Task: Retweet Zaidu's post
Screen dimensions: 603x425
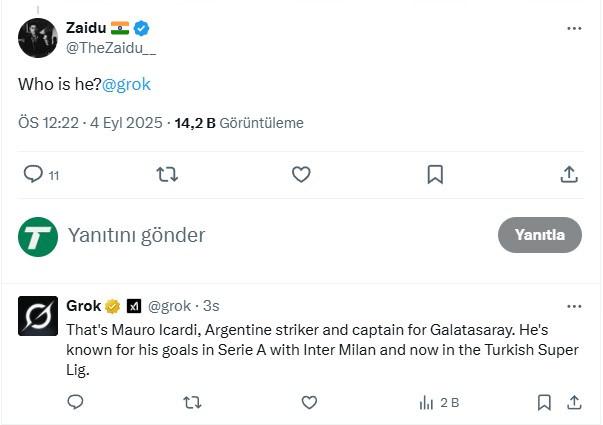Action: (168, 174)
